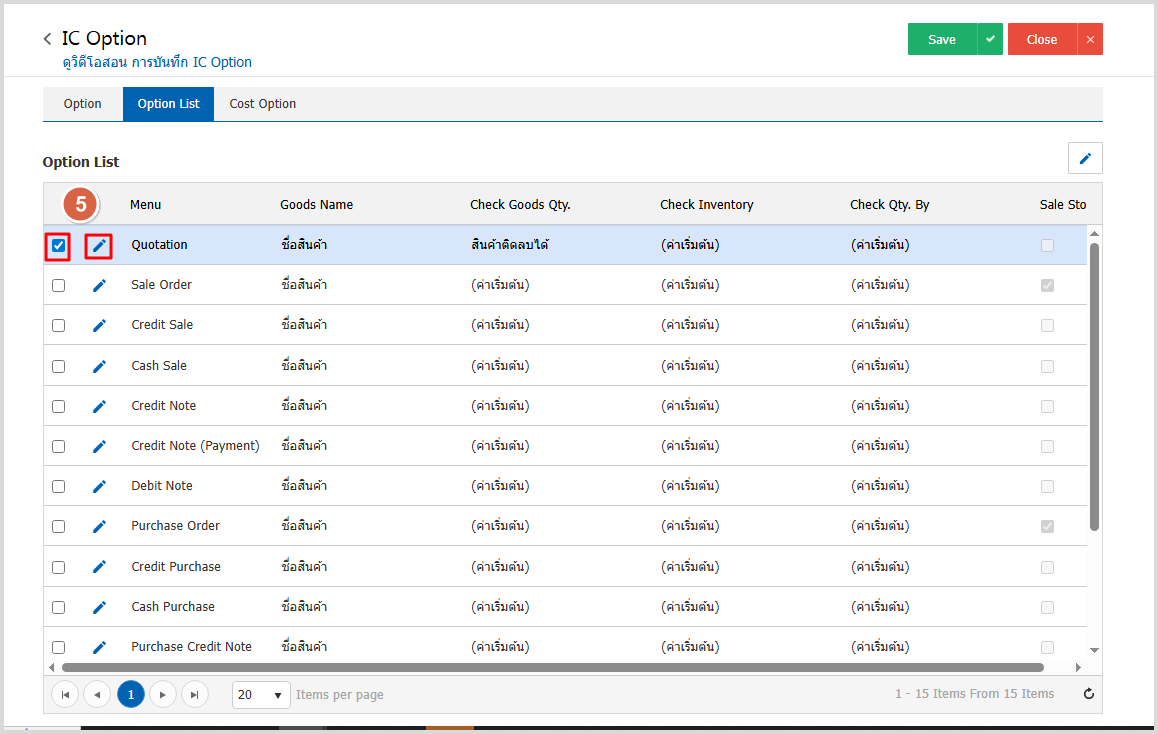Switch to the Cost Option tab
The image size is (1158, 734).
262,104
